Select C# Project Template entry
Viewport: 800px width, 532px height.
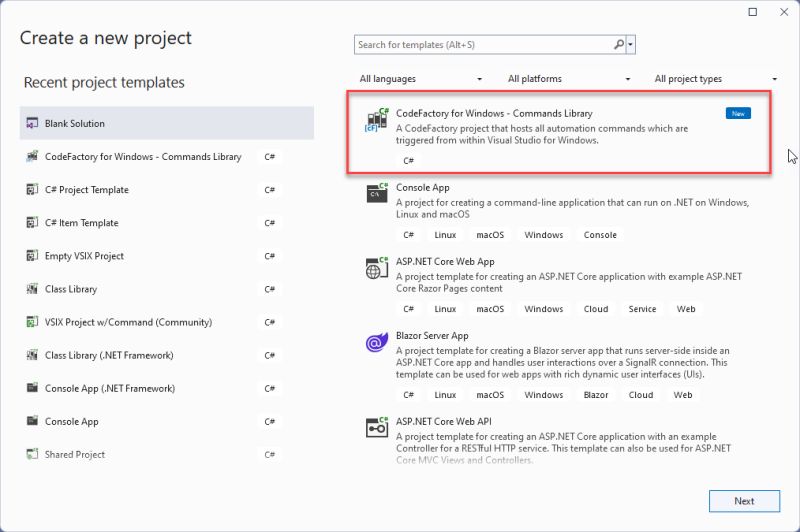(167, 190)
